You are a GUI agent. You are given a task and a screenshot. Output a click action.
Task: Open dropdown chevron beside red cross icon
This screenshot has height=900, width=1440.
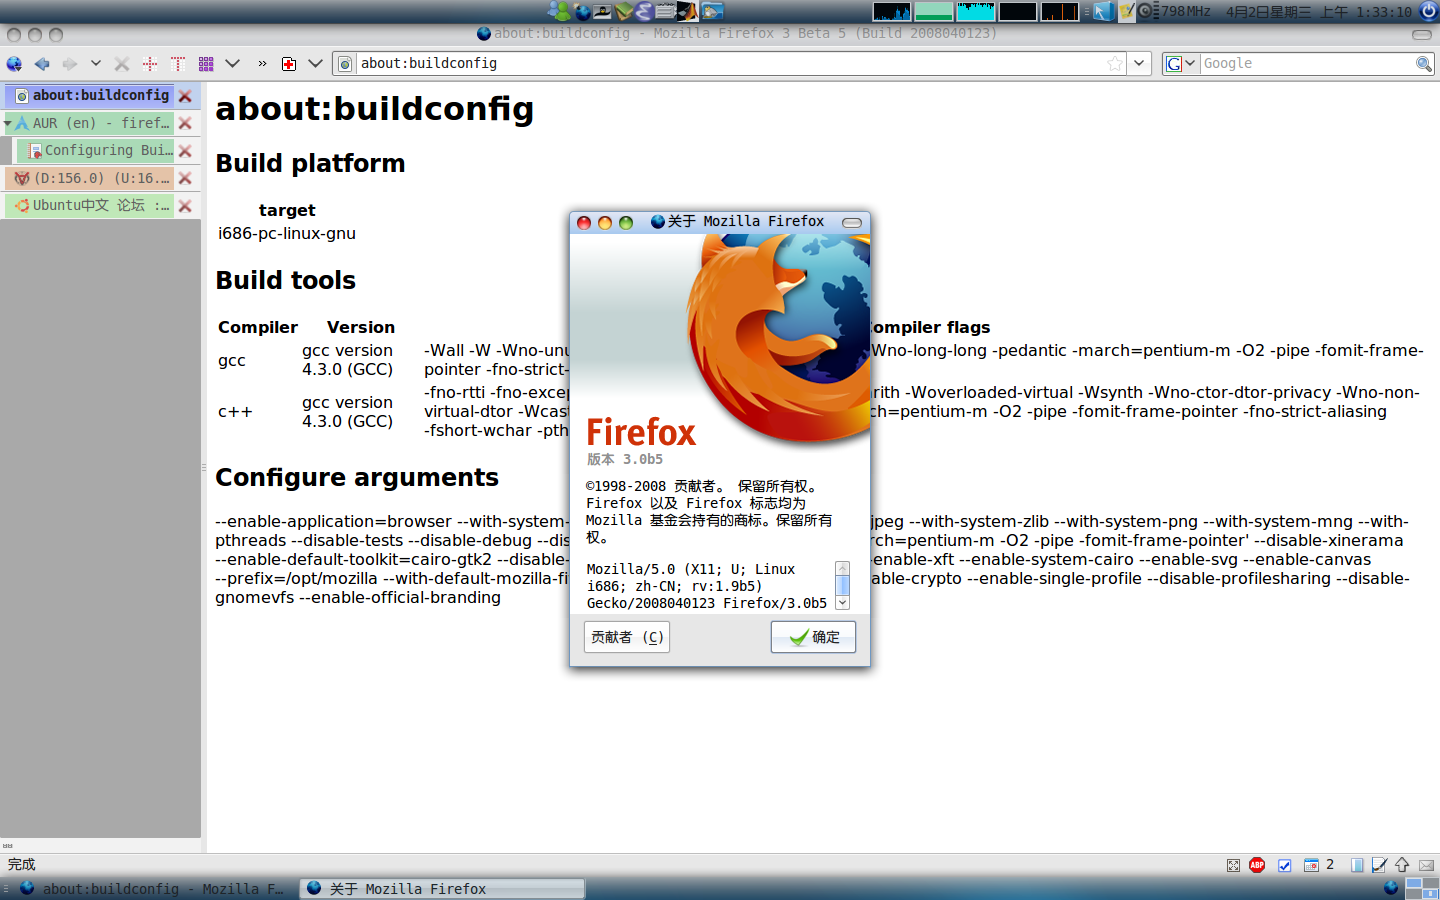click(x=315, y=63)
